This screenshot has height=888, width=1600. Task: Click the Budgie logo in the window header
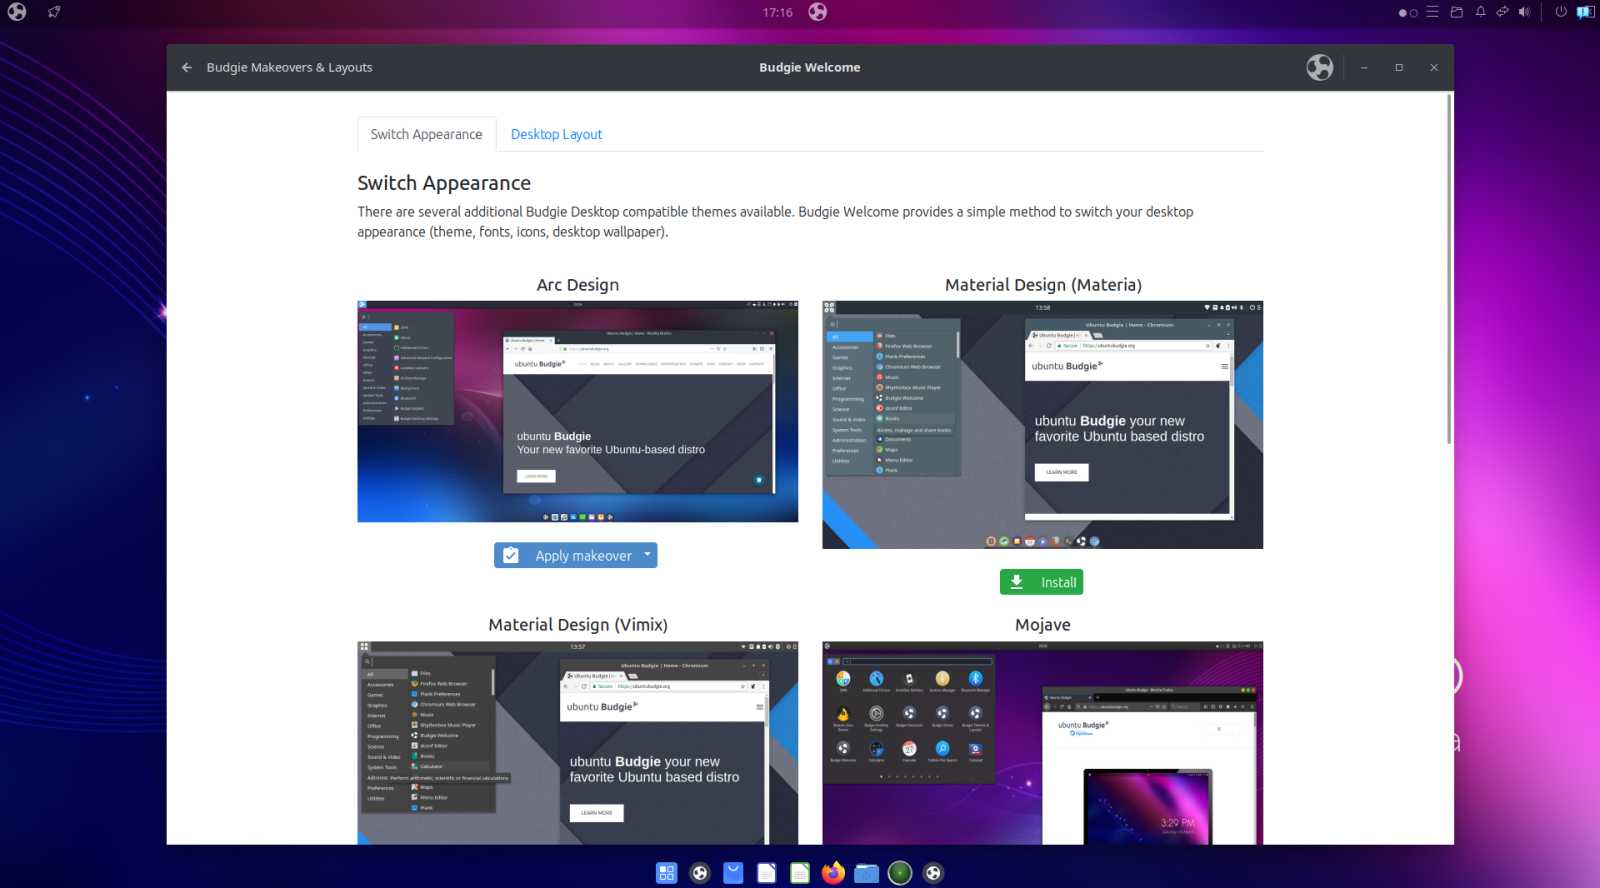pyautogui.click(x=1319, y=67)
